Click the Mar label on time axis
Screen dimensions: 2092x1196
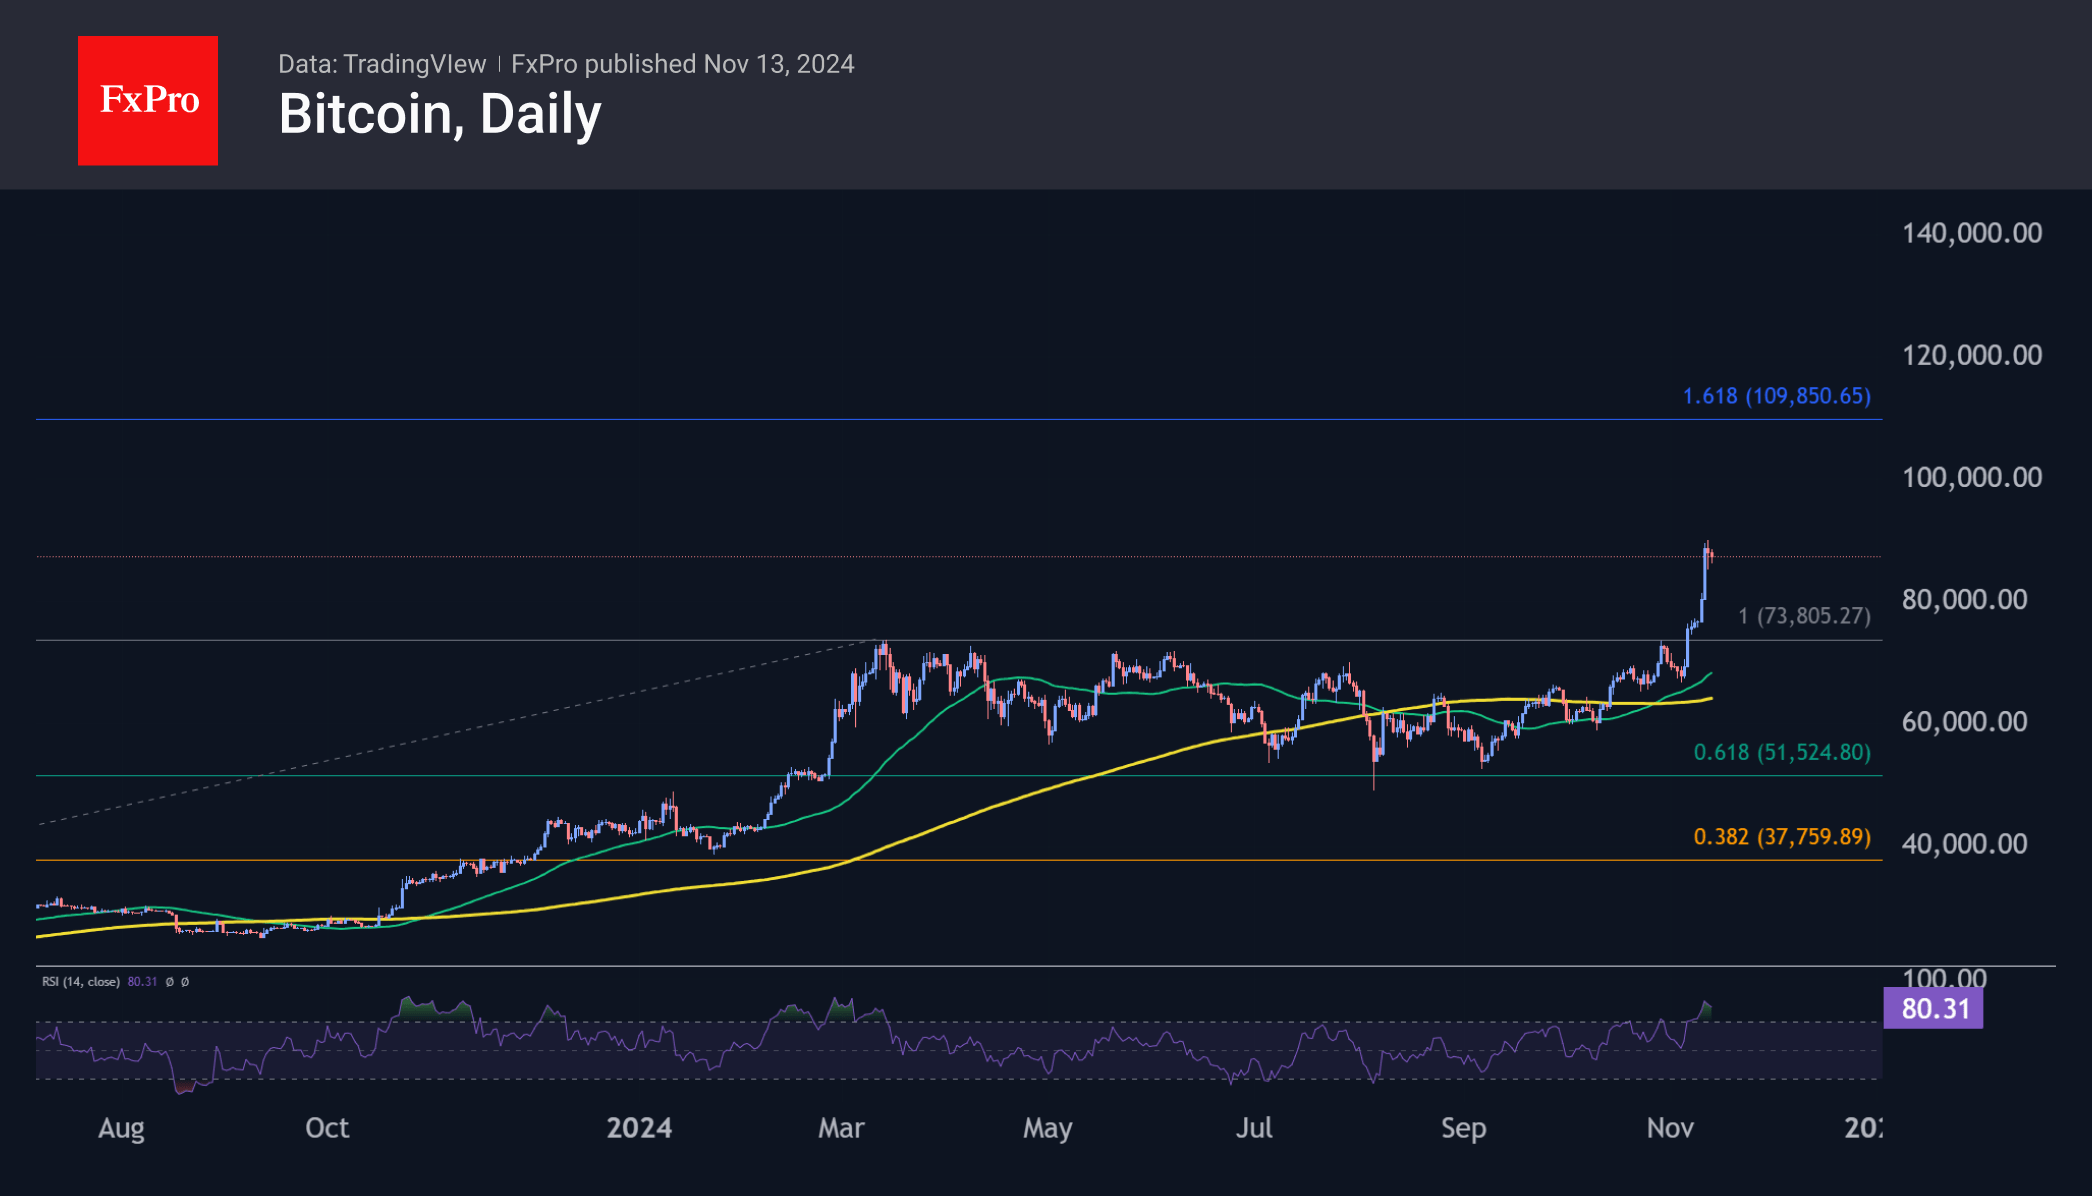(841, 1128)
